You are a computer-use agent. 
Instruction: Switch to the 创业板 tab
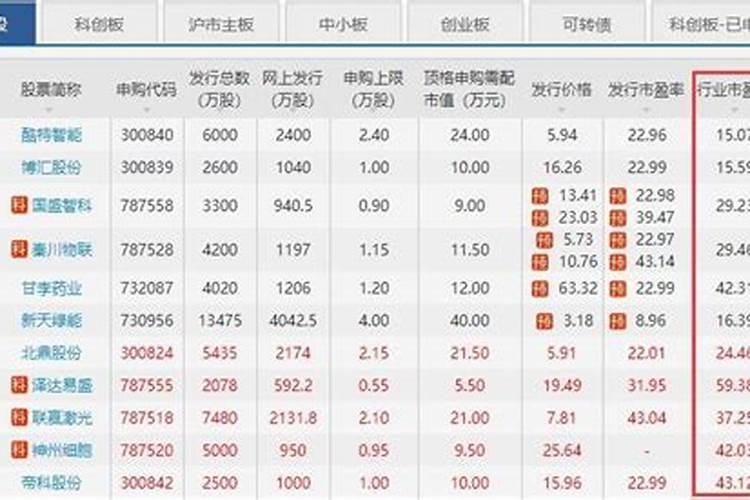point(465,23)
